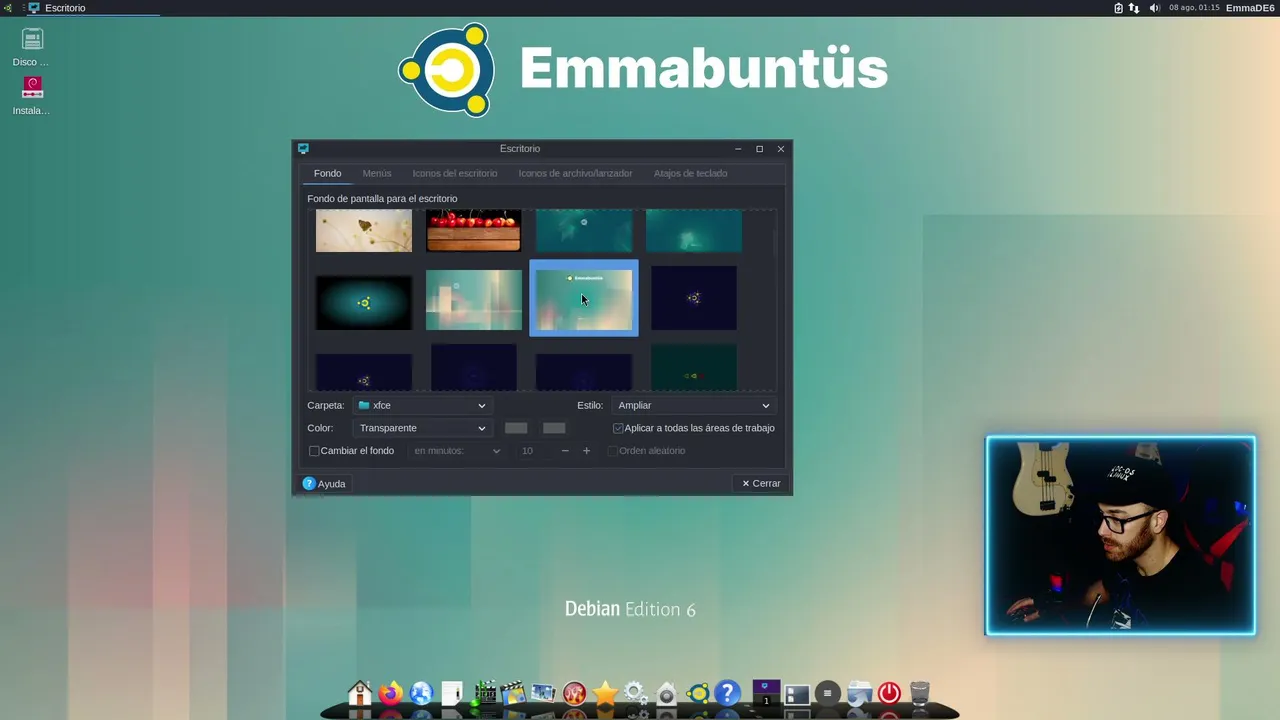The width and height of the screenshot is (1280, 720).
Task: Open the Atajos de teclado tab
Action: click(691, 173)
